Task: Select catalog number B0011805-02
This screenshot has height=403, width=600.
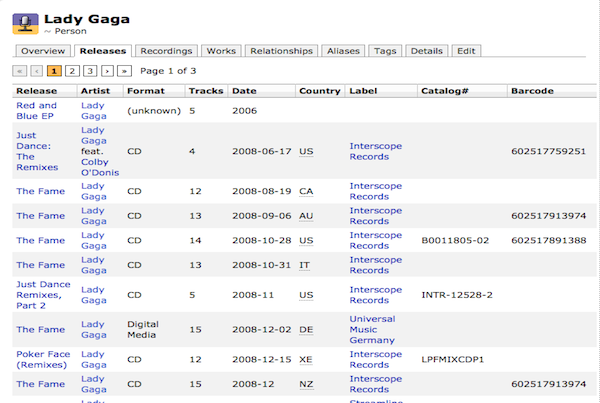Action: coord(455,240)
